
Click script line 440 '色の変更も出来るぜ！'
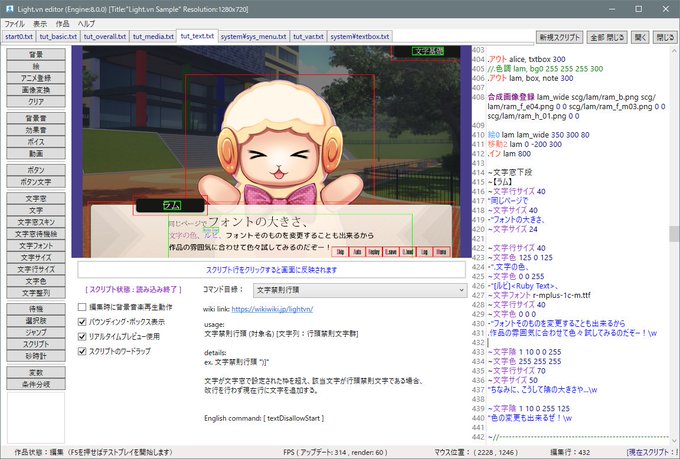tap(530, 418)
